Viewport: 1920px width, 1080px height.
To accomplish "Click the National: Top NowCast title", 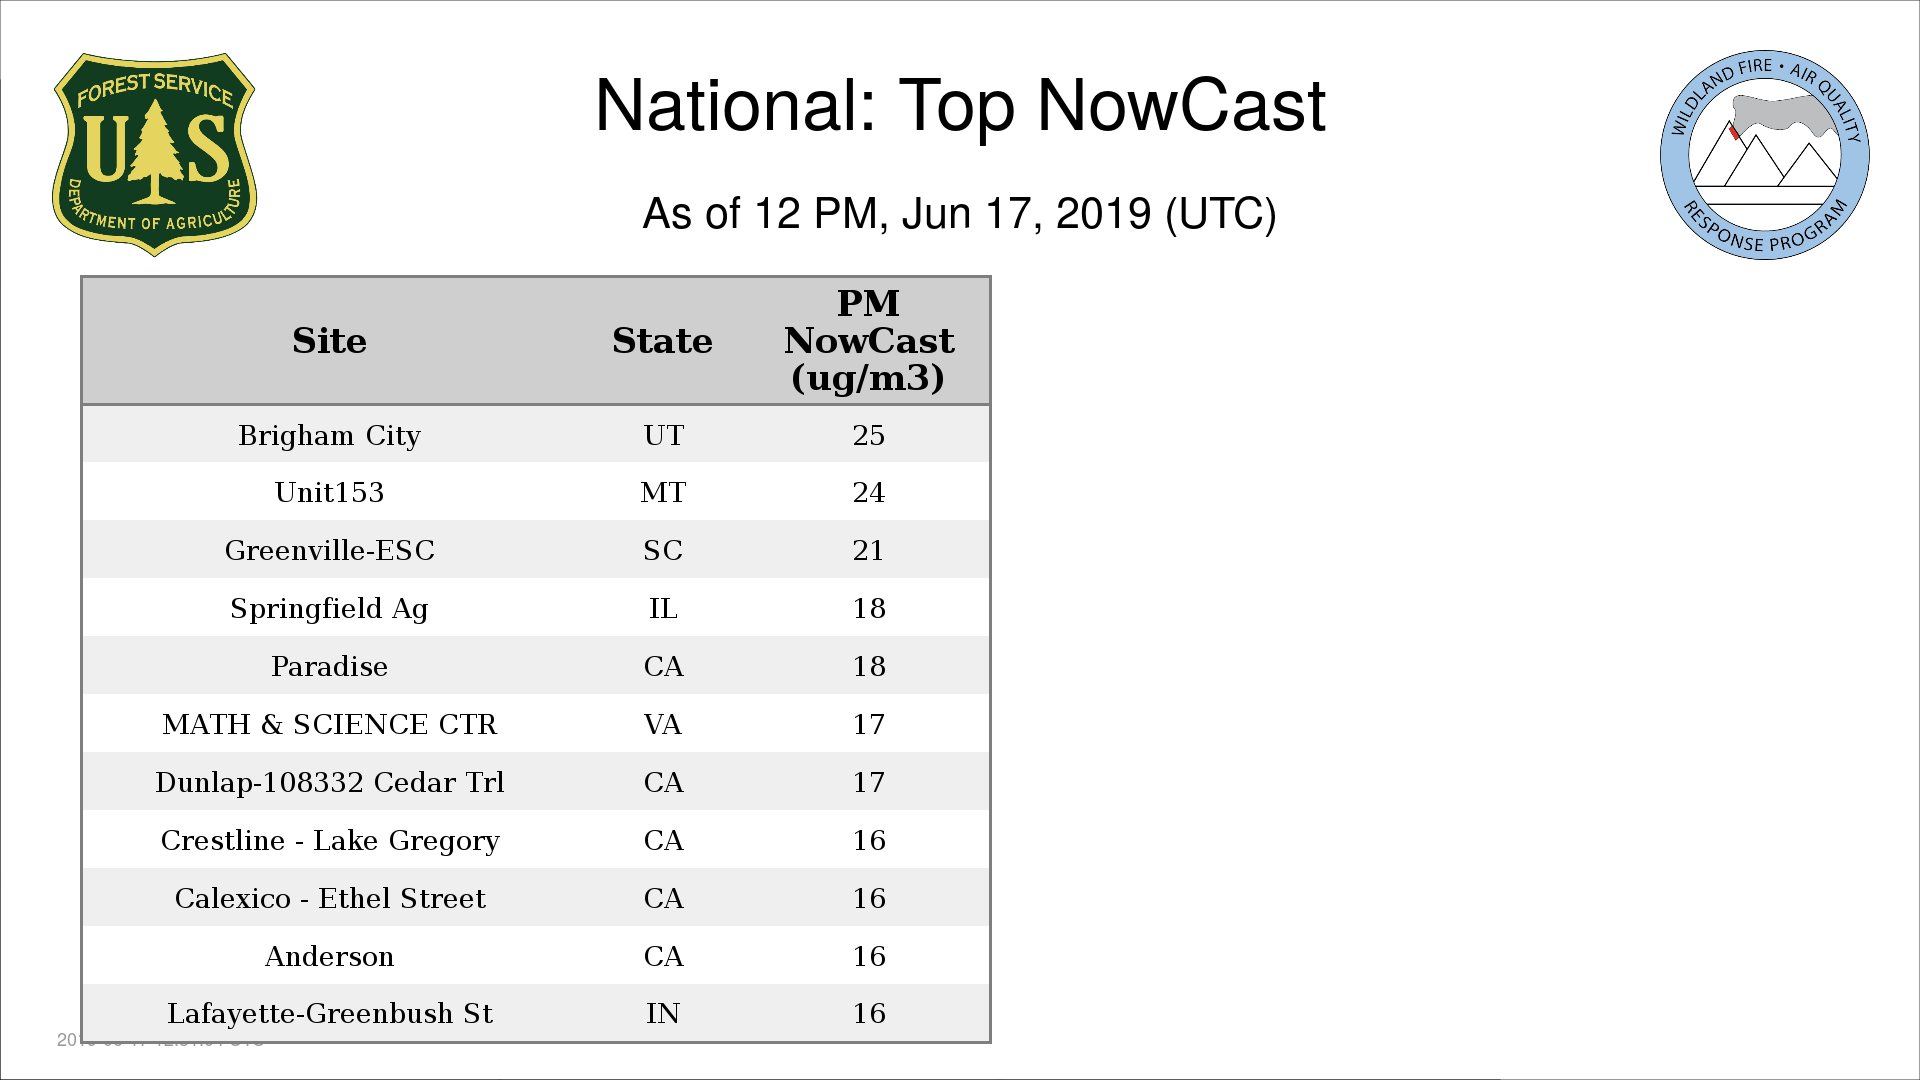I will (x=959, y=106).
